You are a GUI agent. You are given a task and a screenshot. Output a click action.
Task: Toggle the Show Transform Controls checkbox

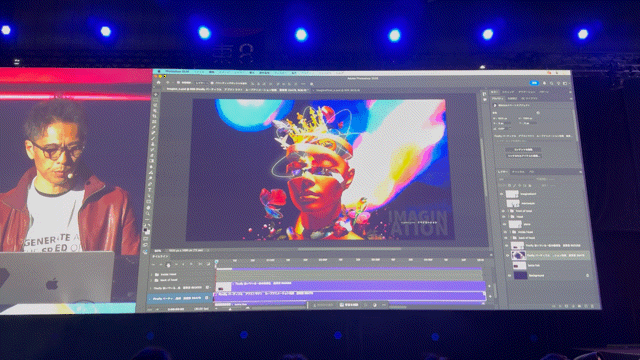tap(212, 83)
